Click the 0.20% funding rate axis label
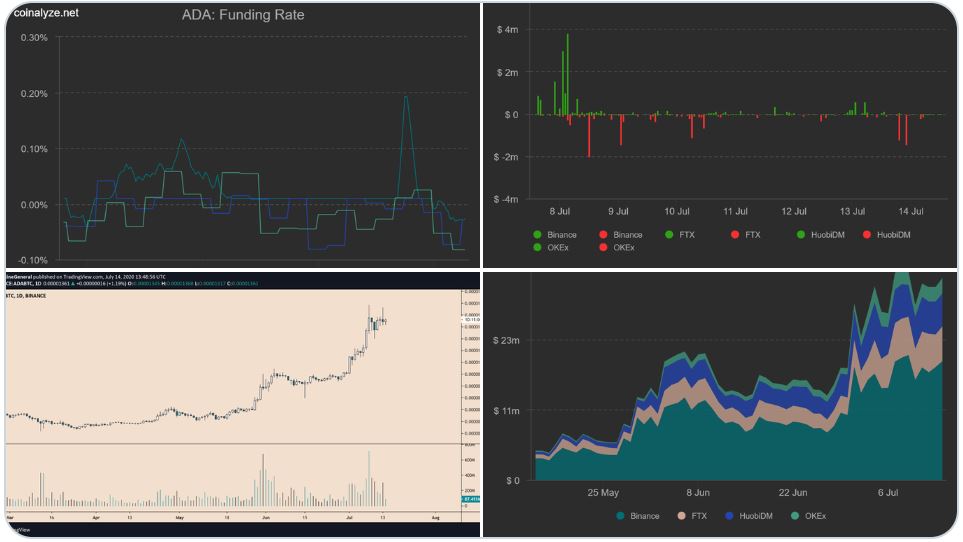The height and width of the screenshot is (542, 963). click(34, 93)
